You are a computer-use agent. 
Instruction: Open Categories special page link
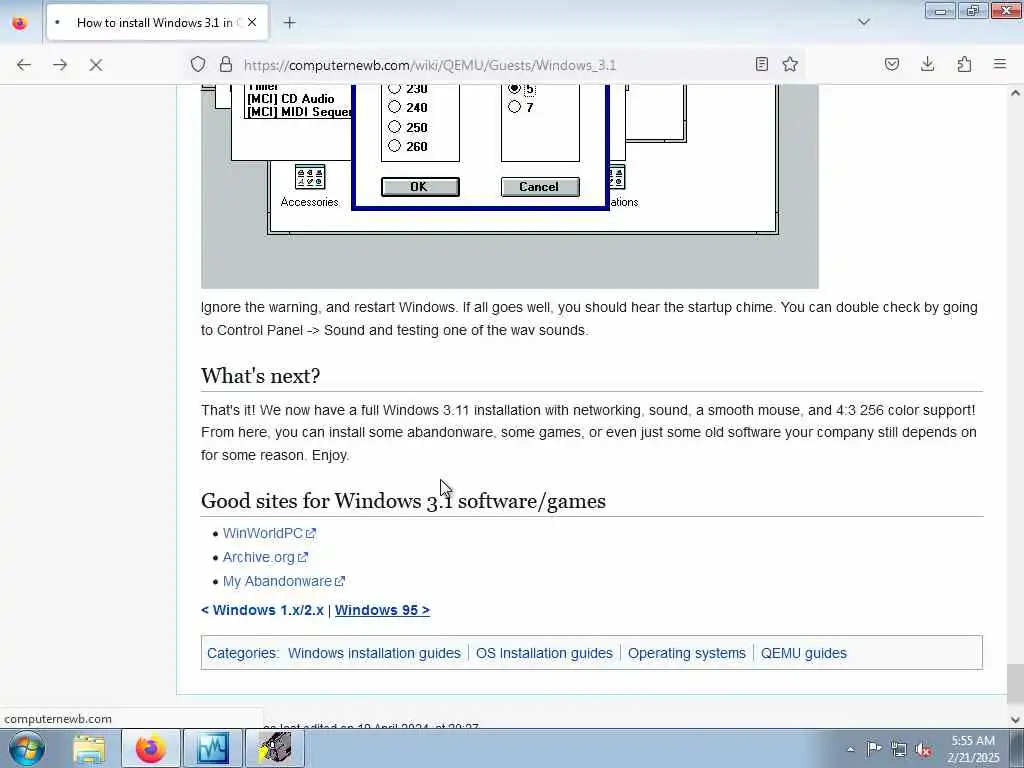click(x=241, y=653)
